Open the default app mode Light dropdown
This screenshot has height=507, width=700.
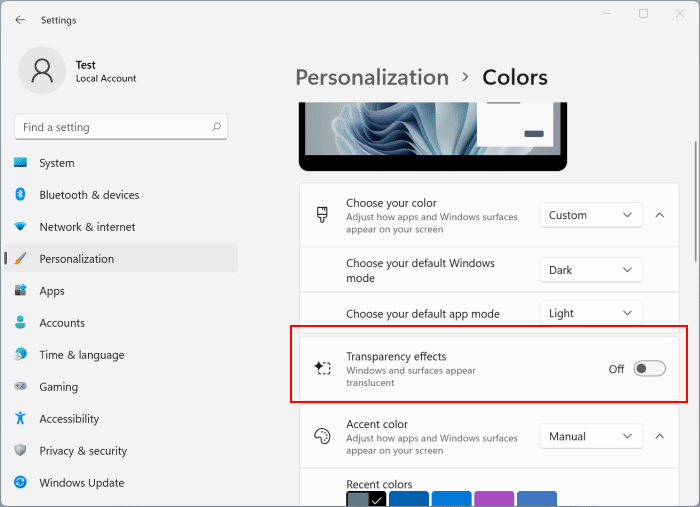(x=591, y=313)
